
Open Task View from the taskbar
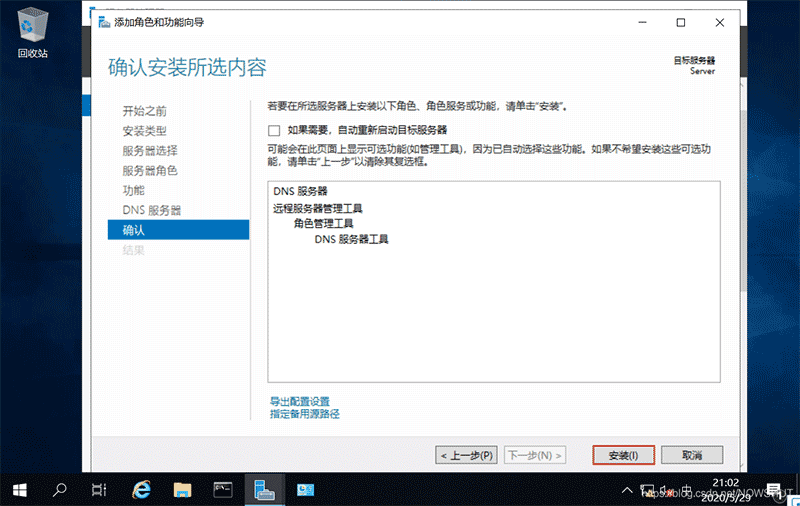[99, 489]
